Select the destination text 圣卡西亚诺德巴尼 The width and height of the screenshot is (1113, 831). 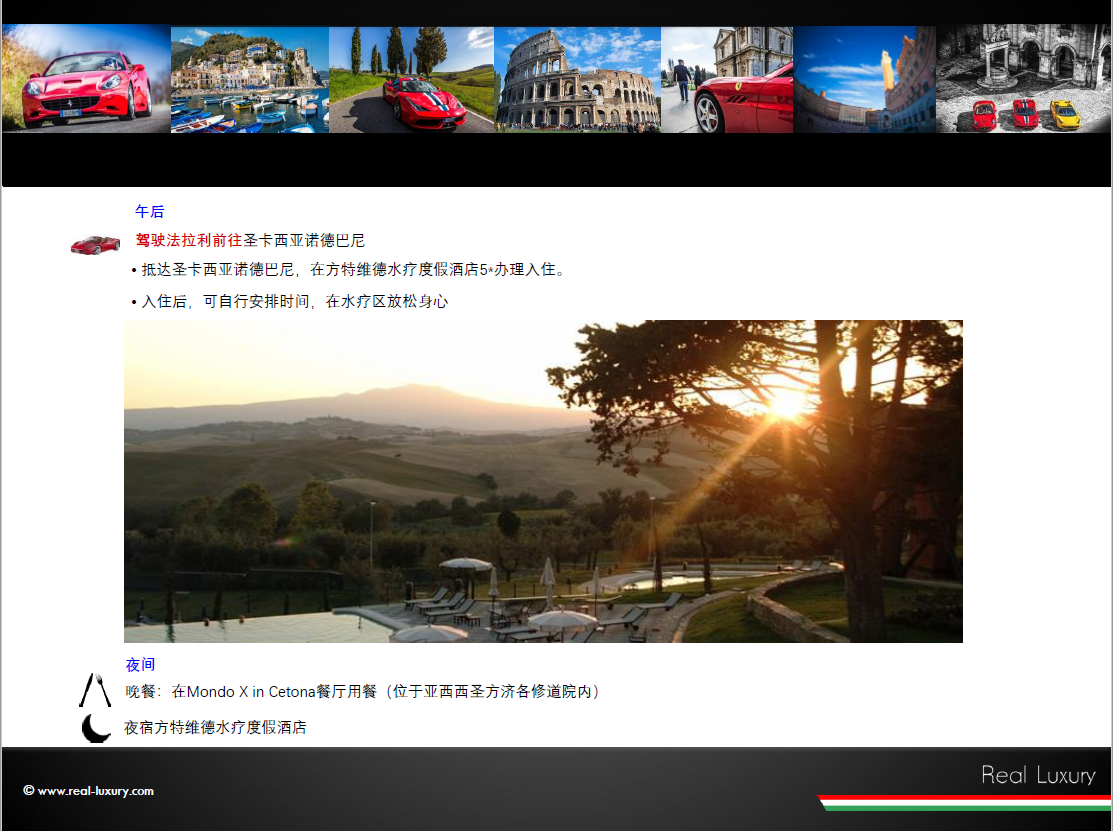pyautogui.click(x=304, y=241)
